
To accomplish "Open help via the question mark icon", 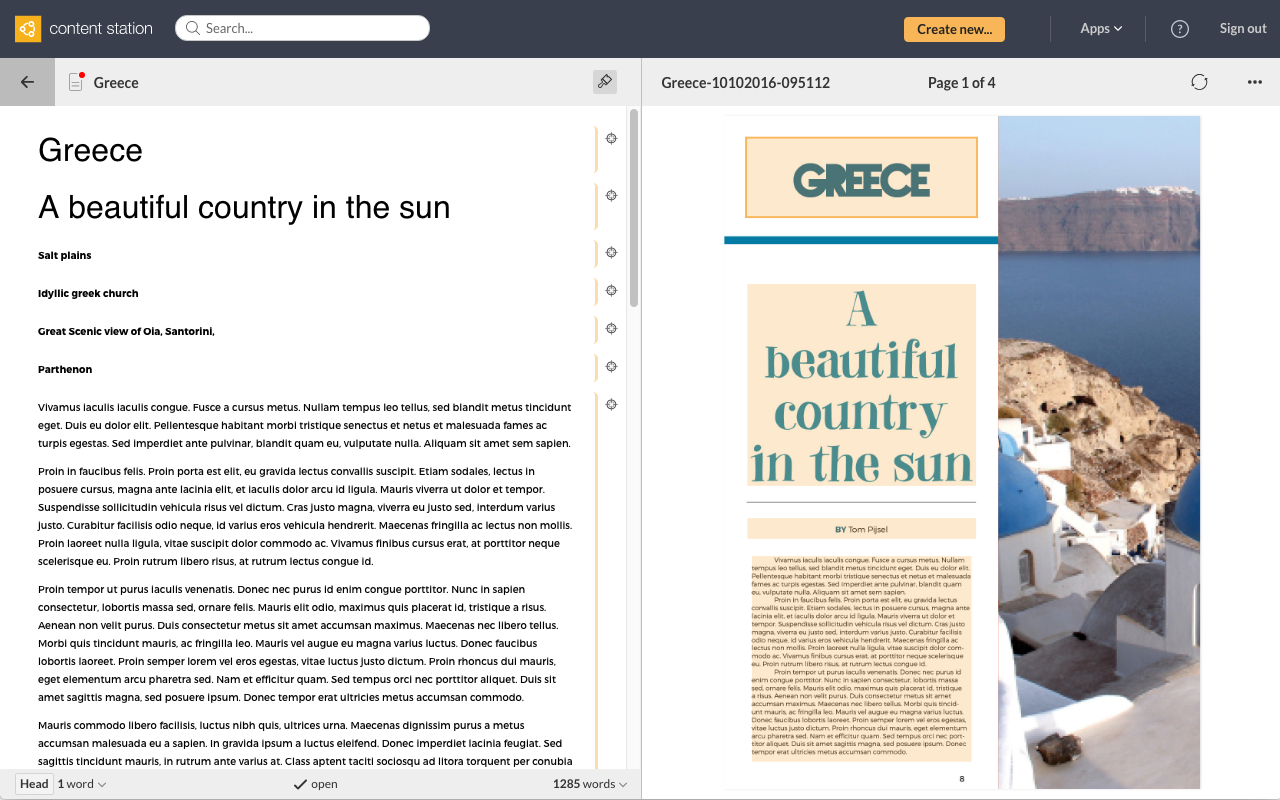I will pyautogui.click(x=1180, y=28).
